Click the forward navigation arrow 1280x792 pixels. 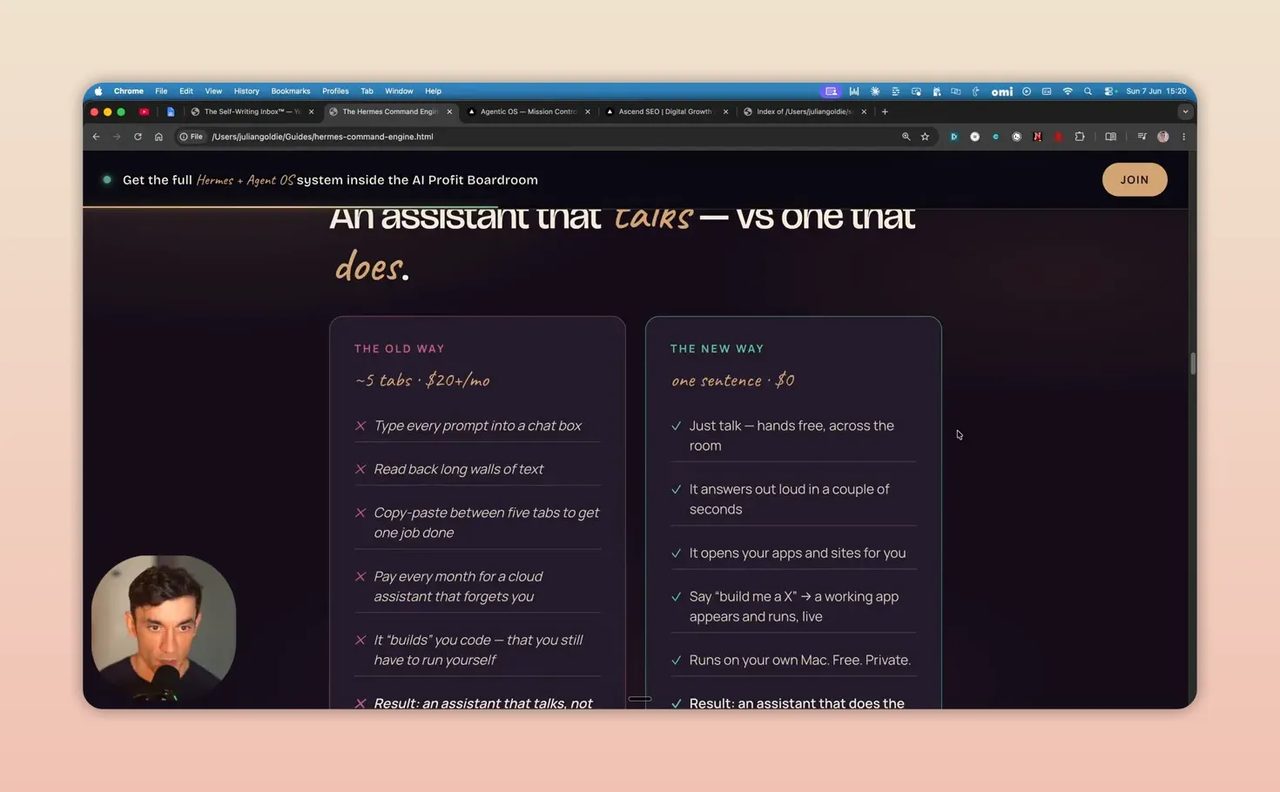(116, 136)
